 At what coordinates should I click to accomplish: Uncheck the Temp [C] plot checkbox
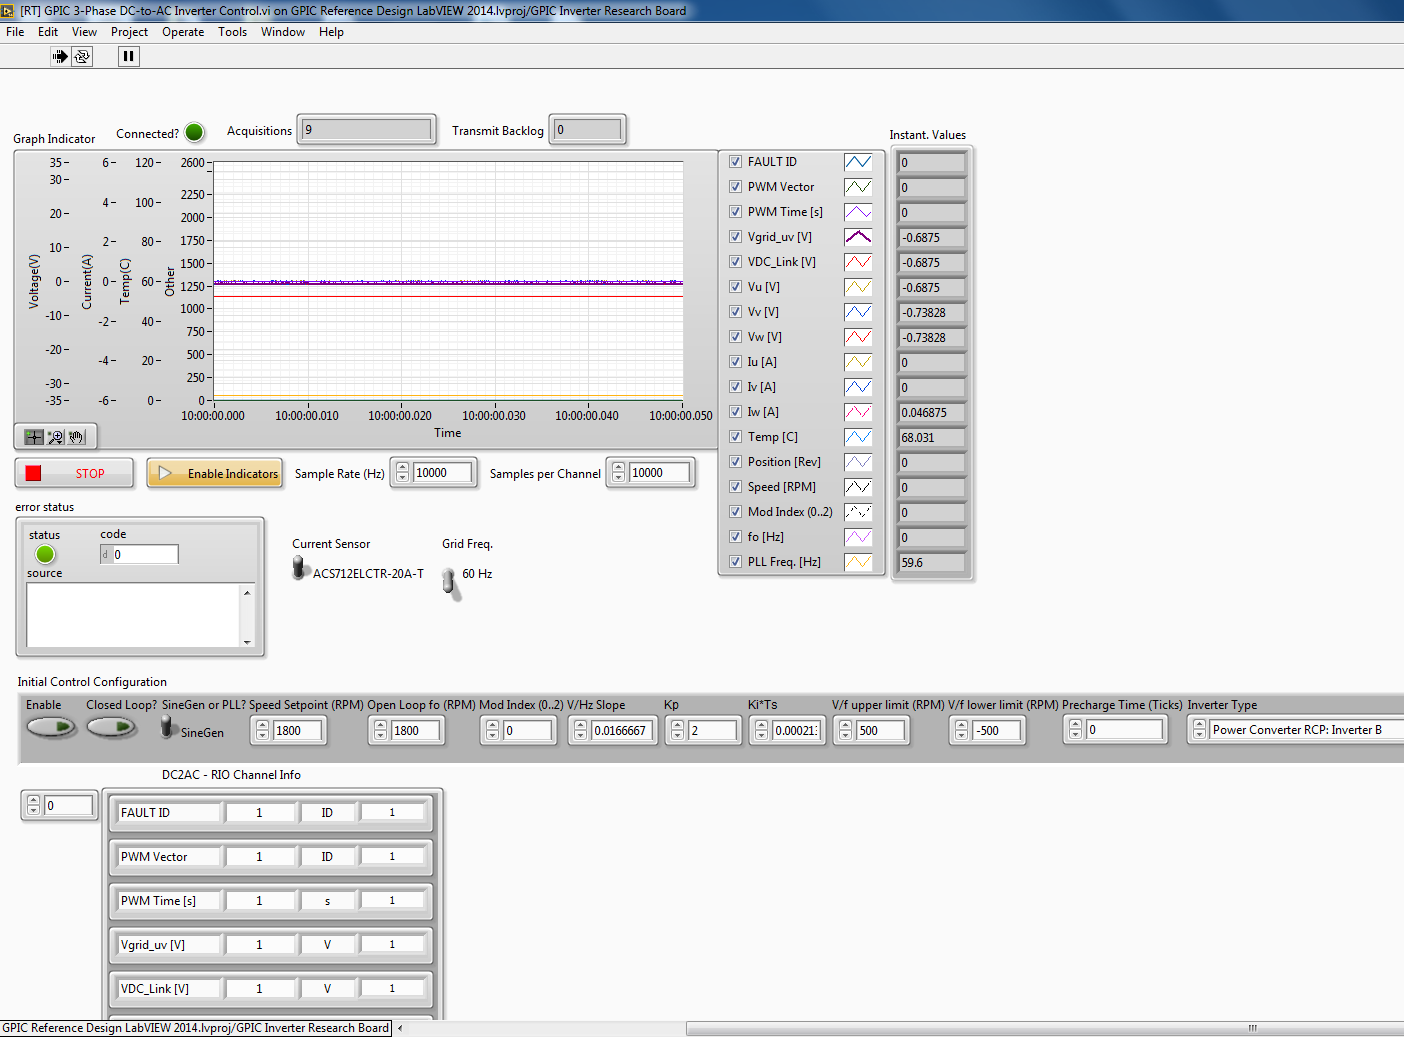tap(735, 436)
